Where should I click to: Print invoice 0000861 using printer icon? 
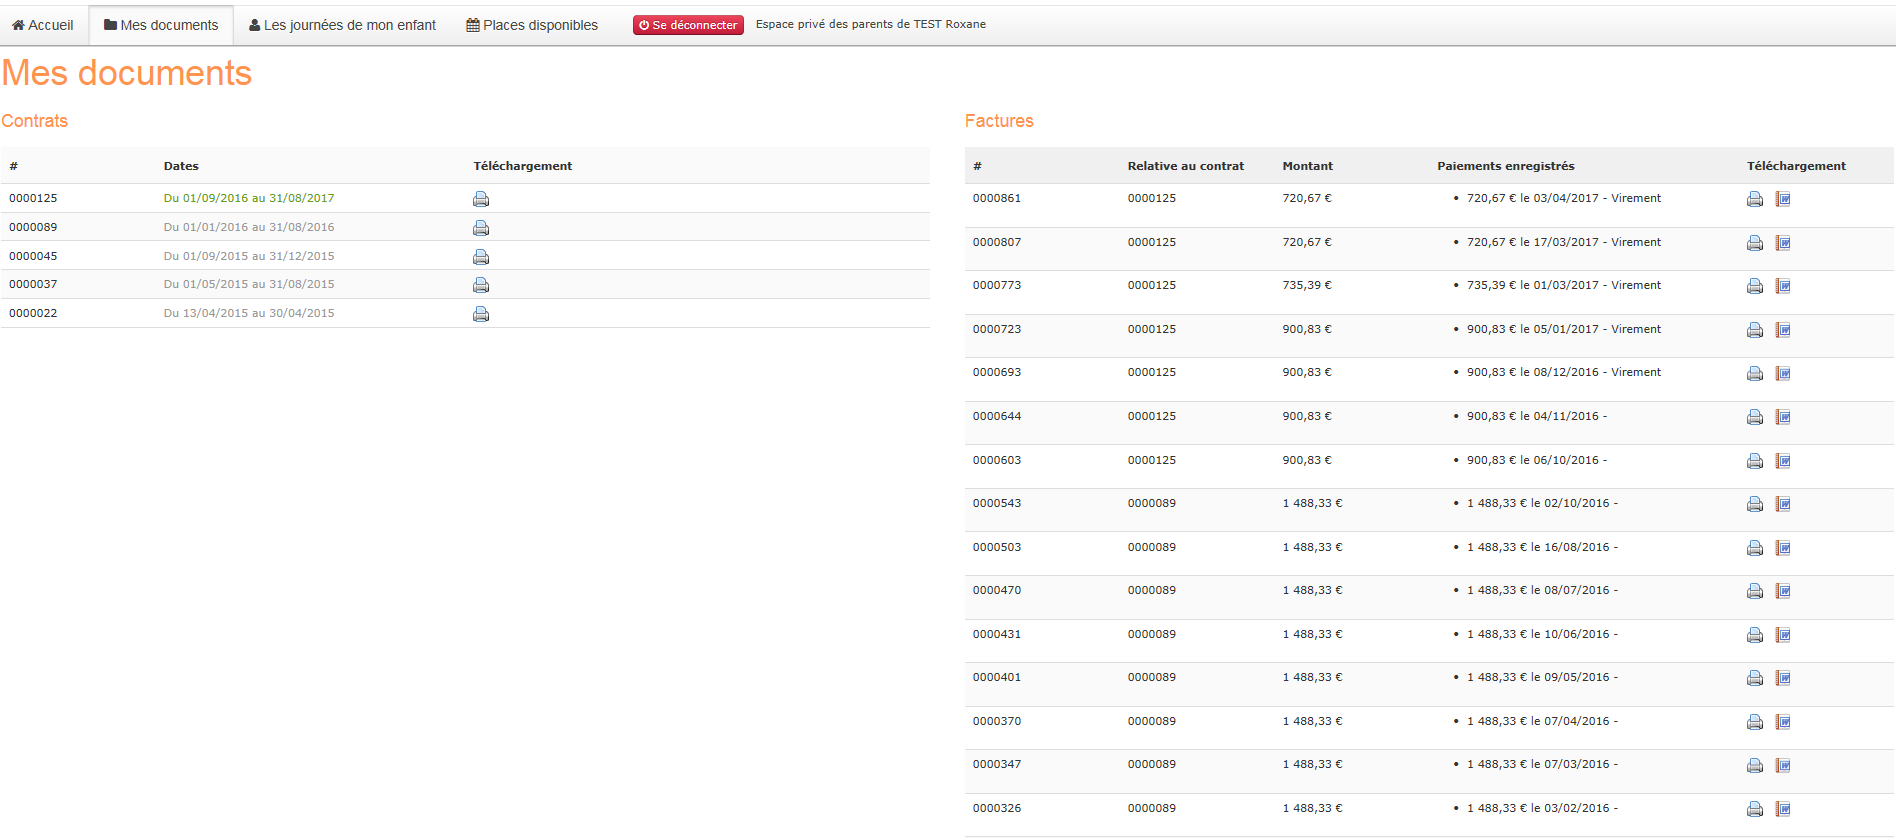[1754, 199]
